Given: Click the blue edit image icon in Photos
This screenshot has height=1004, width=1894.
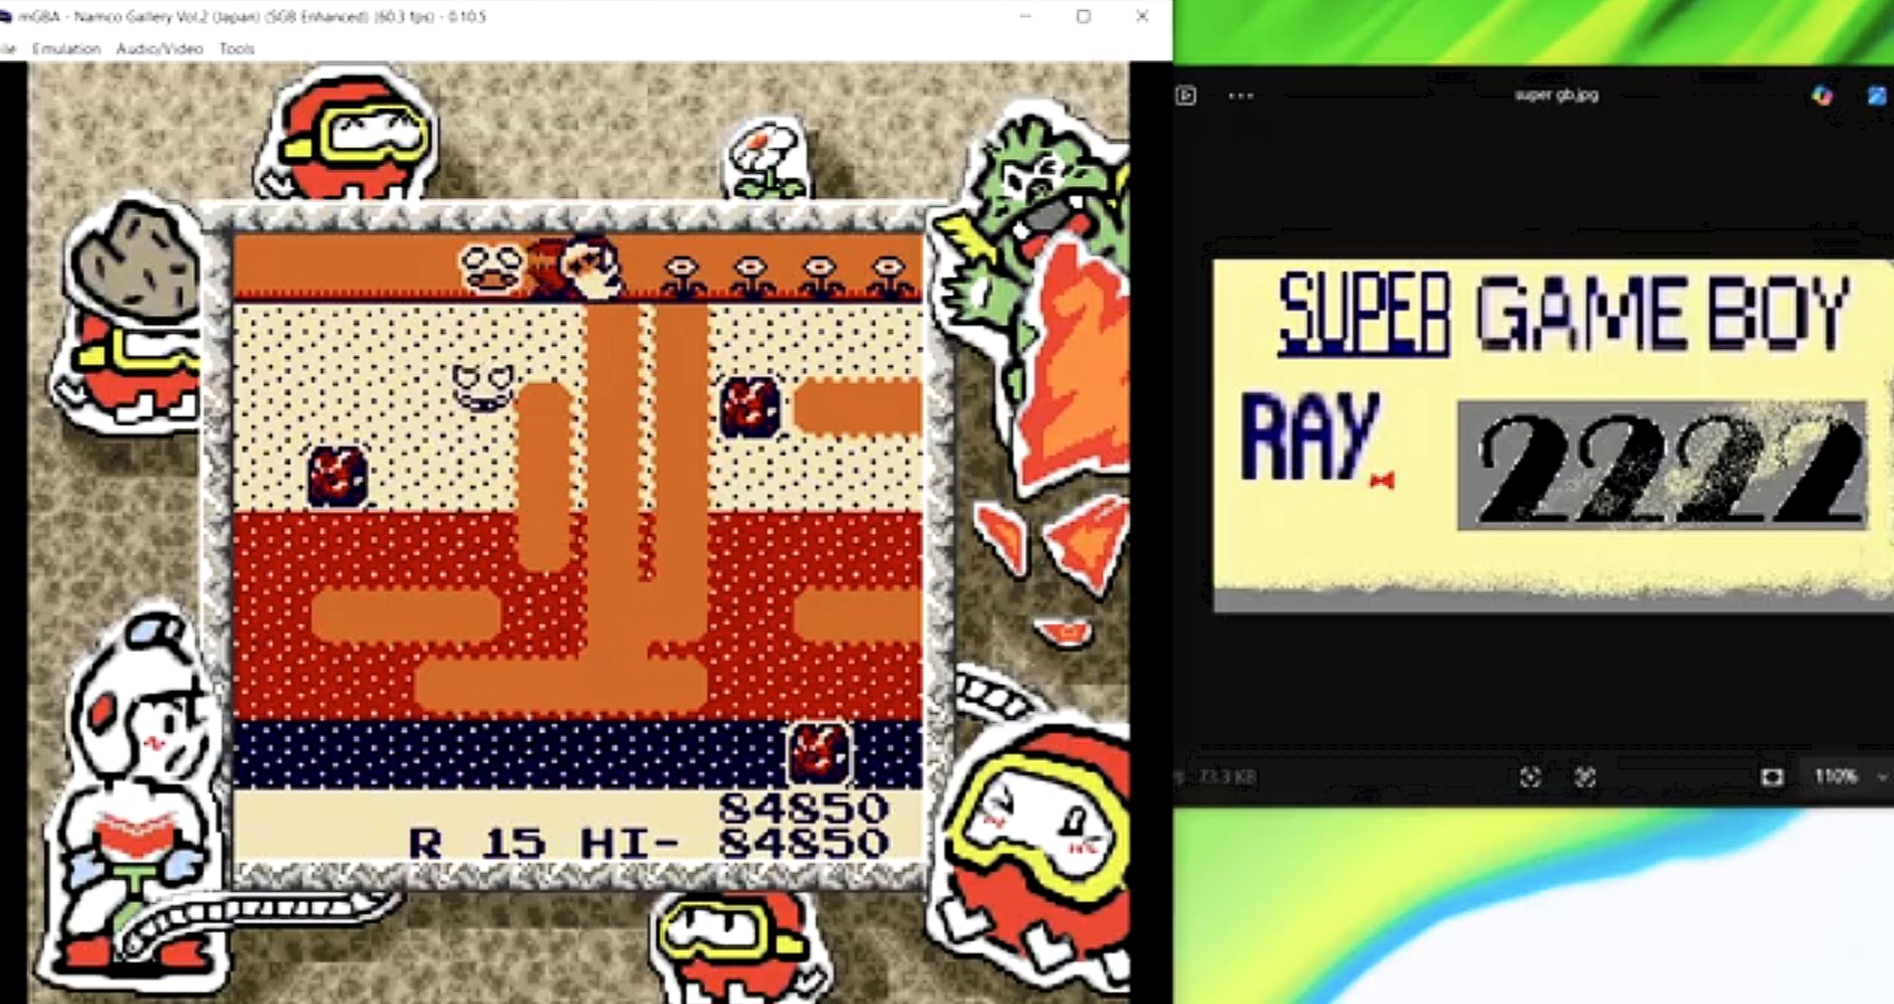Looking at the screenshot, I should 1877,96.
